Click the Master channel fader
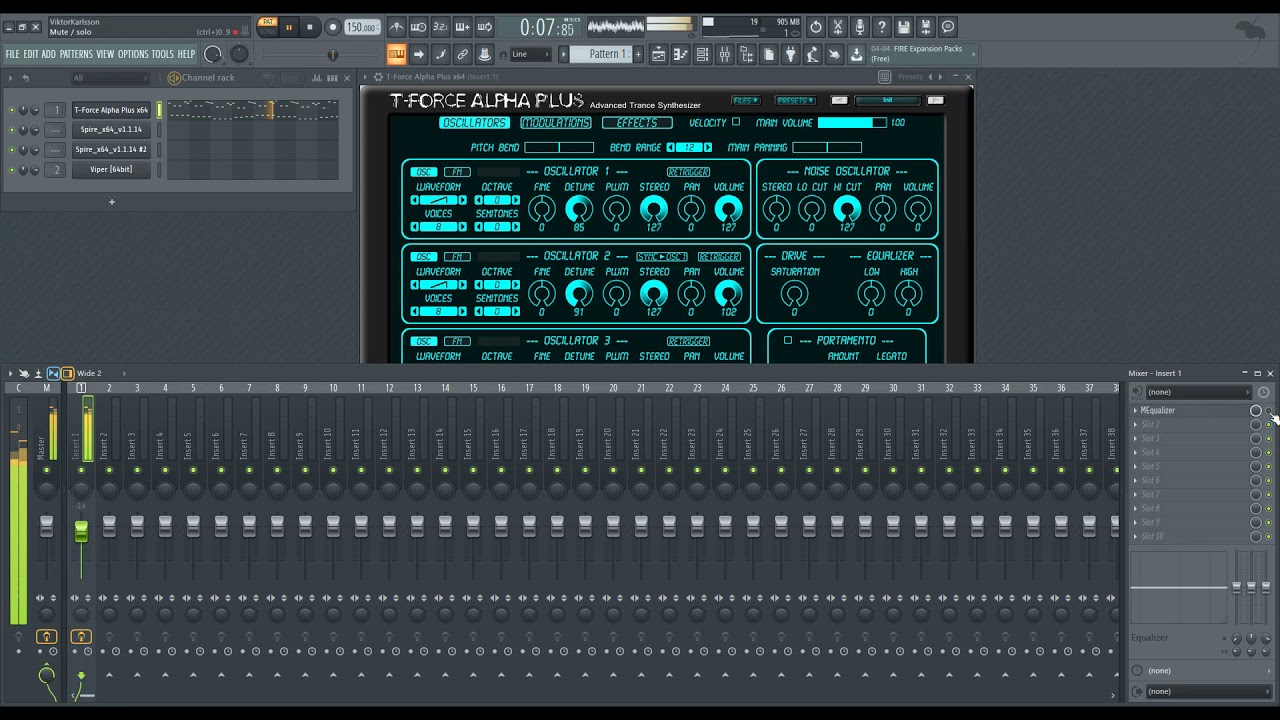 46,527
